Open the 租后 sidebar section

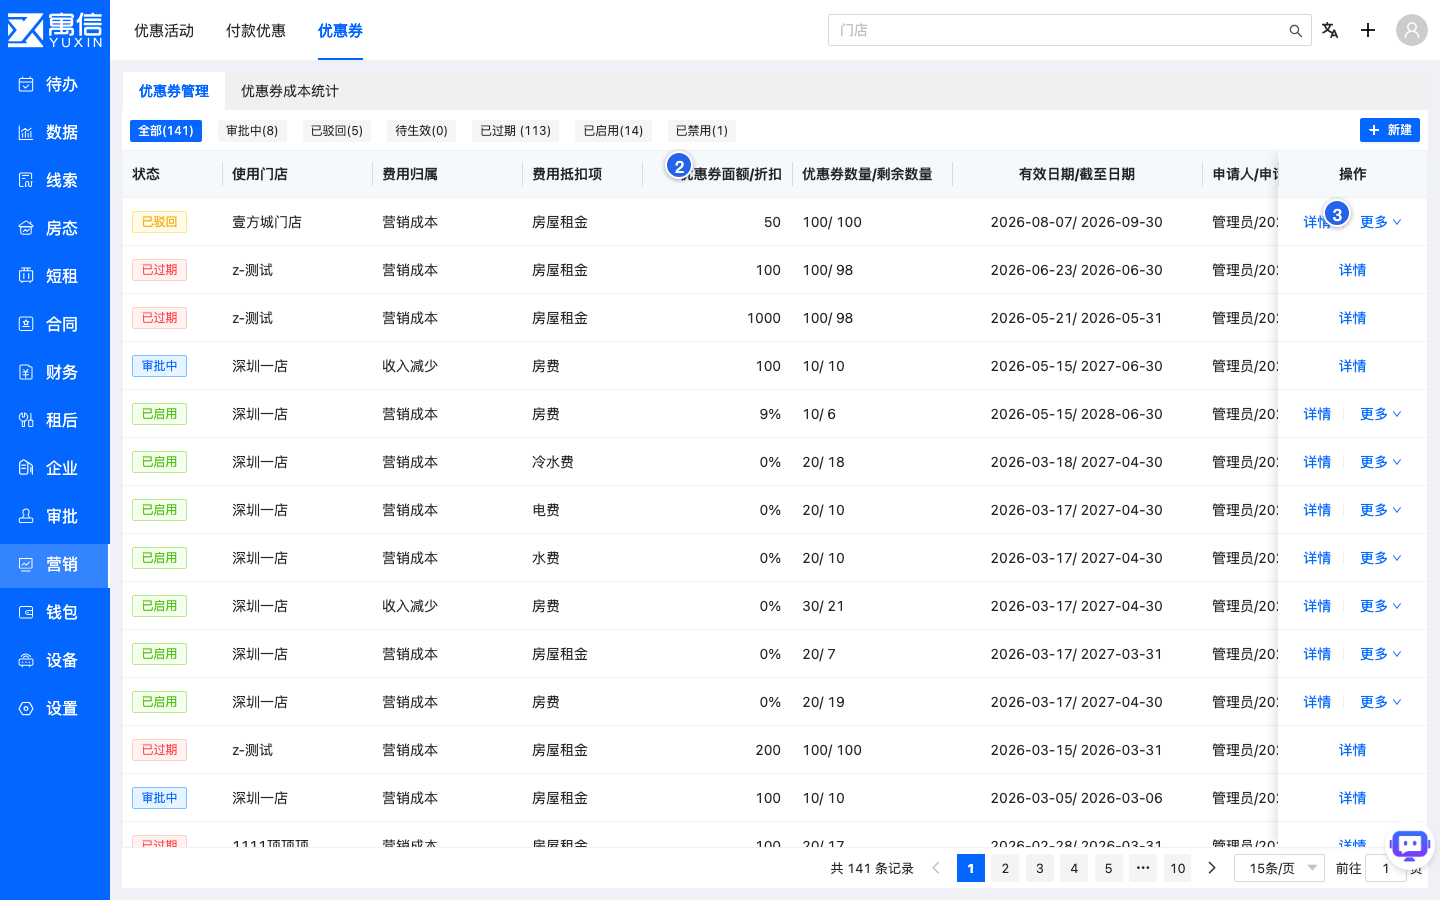click(x=55, y=420)
